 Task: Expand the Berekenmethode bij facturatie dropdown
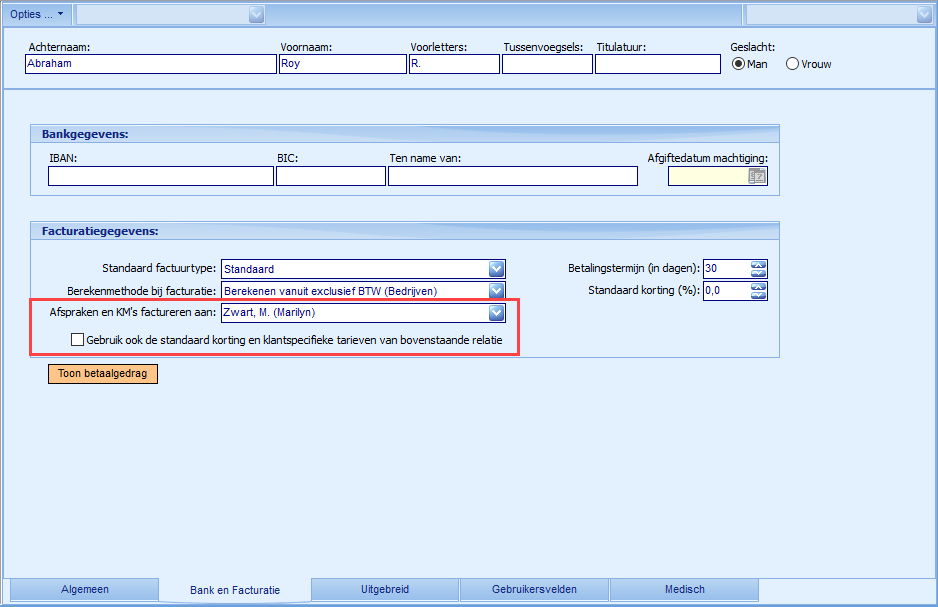496,291
